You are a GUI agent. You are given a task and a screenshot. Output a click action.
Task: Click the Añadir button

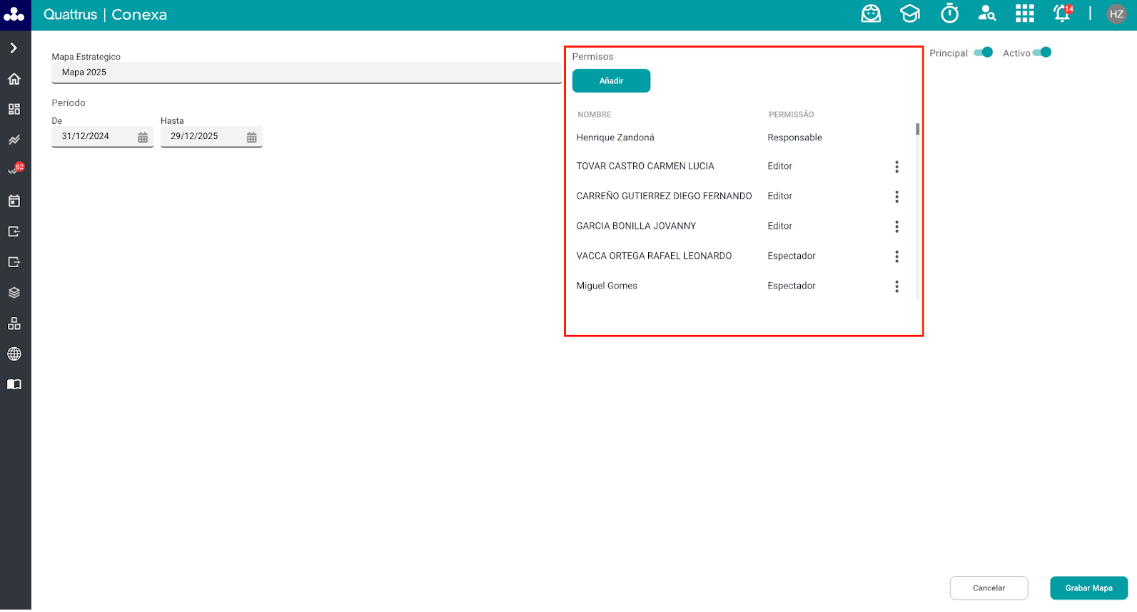(x=611, y=81)
